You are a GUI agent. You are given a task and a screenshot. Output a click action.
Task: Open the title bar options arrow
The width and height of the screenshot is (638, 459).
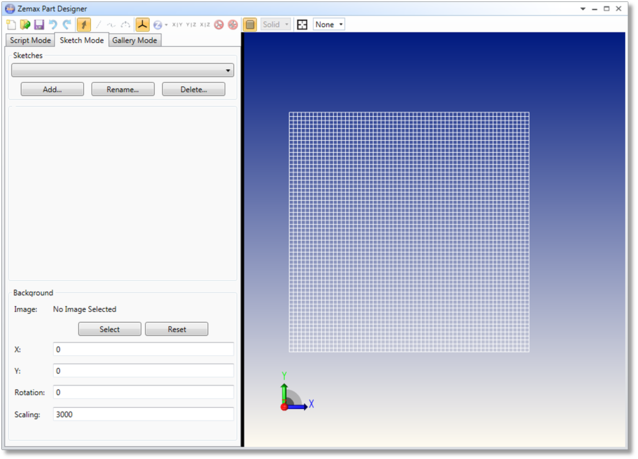(x=583, y=9)
